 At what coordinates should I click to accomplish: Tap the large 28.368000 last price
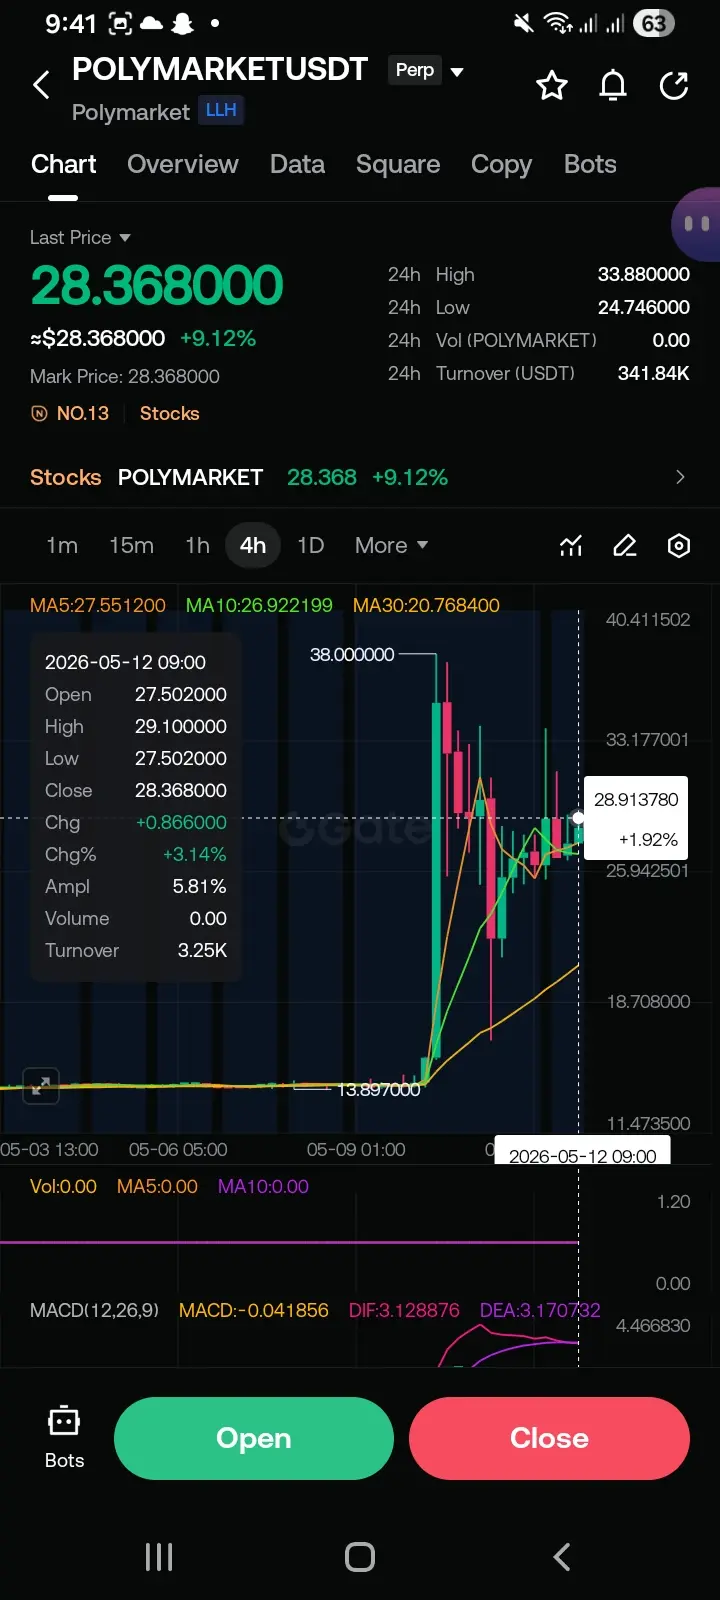pos(157,285)
